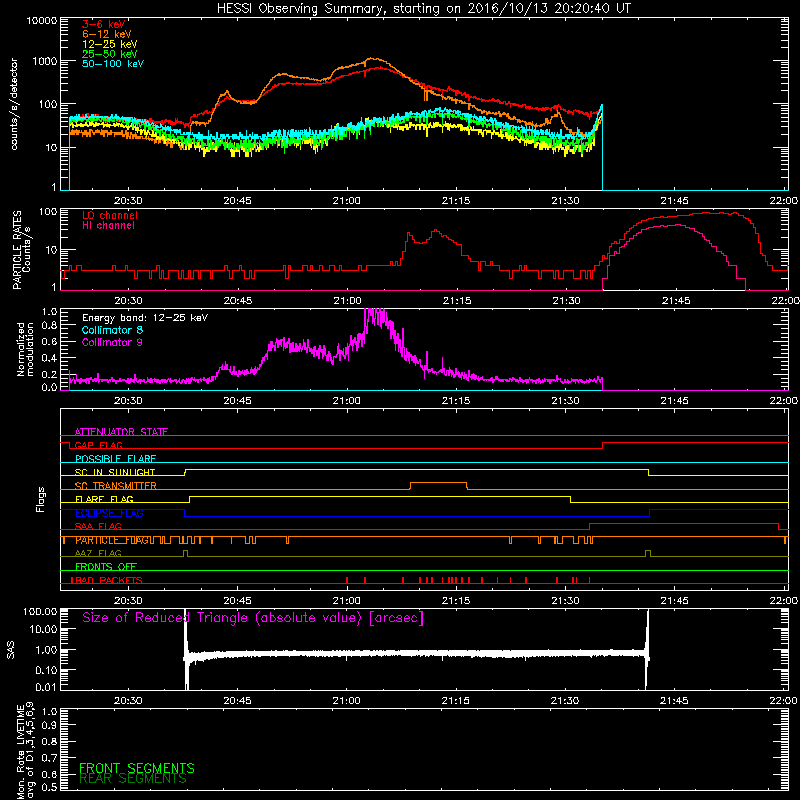800x800 pixels.
Task: Select the Collimator 9 legend label
Action: click(112, 342)
